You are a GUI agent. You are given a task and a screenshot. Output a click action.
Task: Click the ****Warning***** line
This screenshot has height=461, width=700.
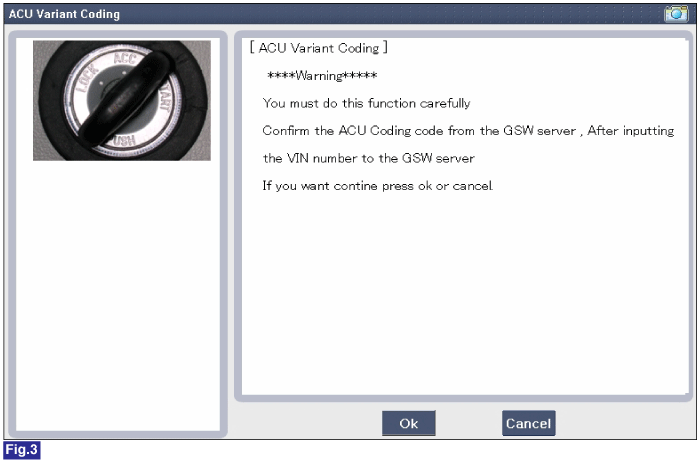point(321,76)
